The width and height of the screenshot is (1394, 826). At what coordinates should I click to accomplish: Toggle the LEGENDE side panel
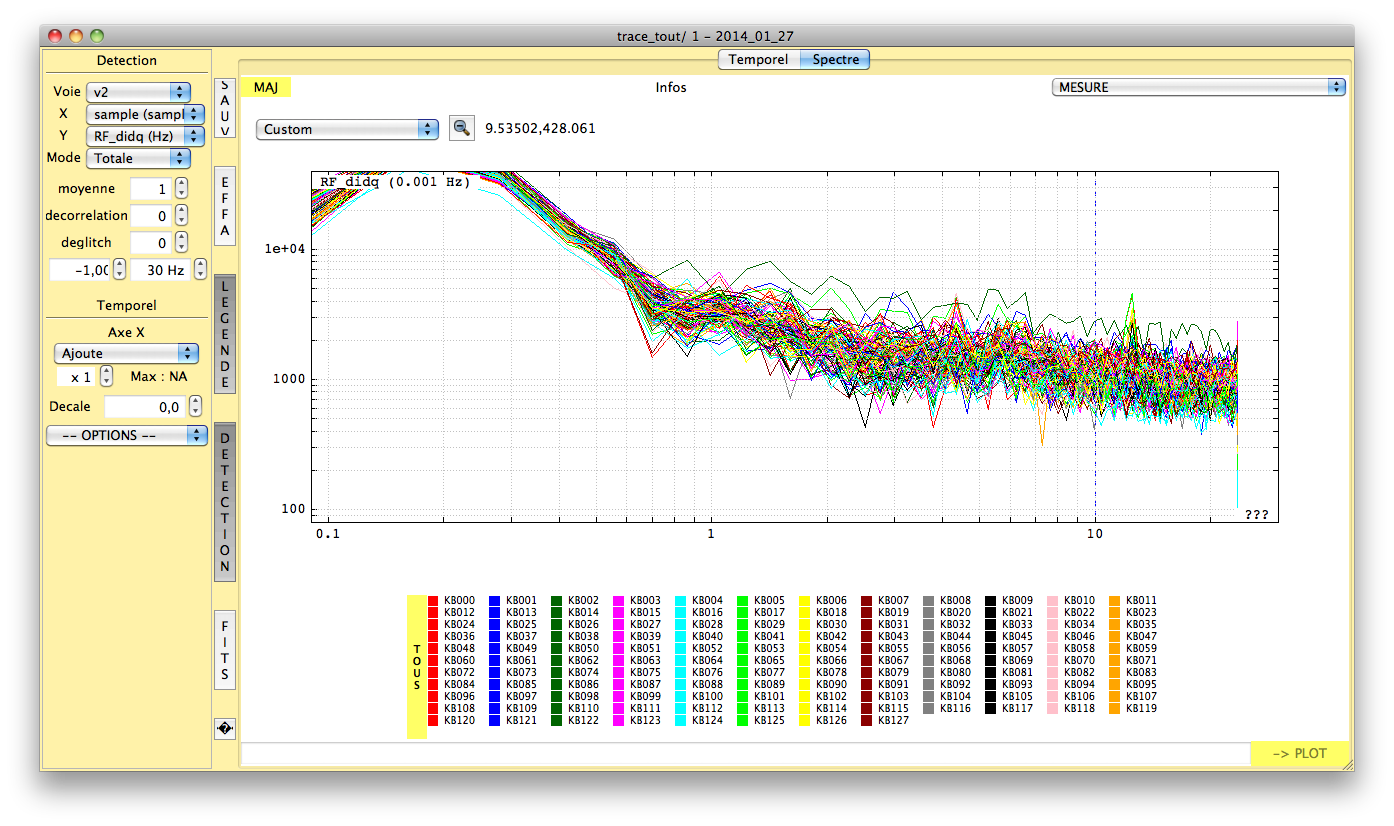[x=225, y=334]
